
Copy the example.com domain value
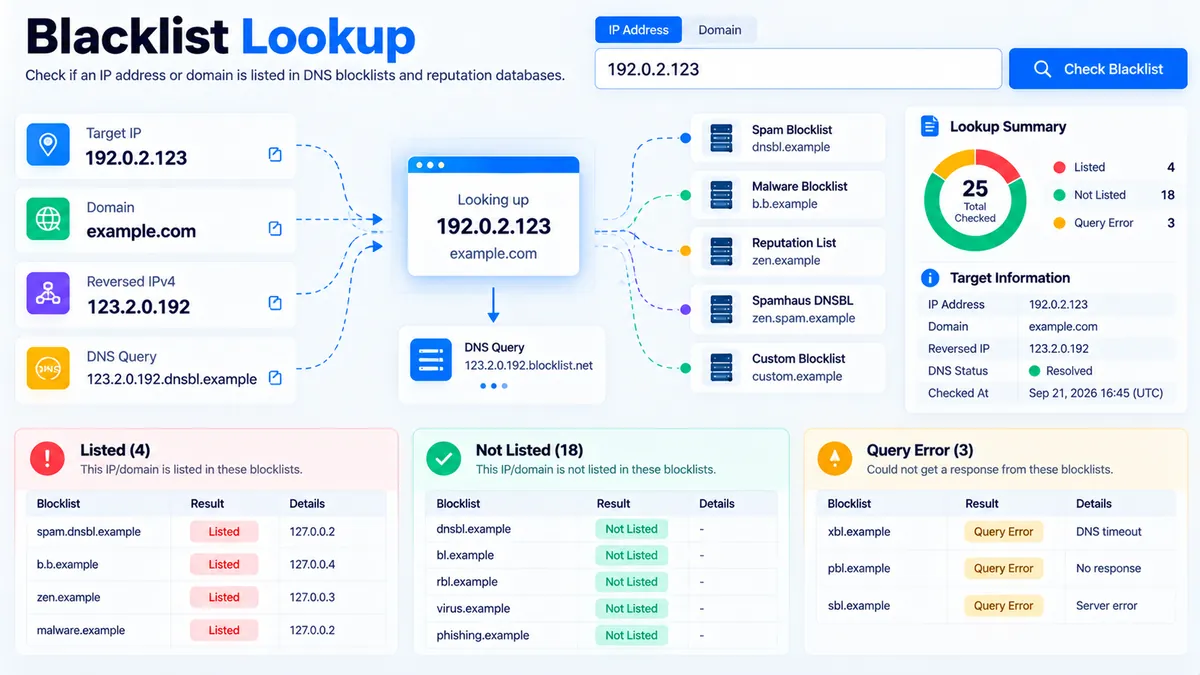(275, 229)
